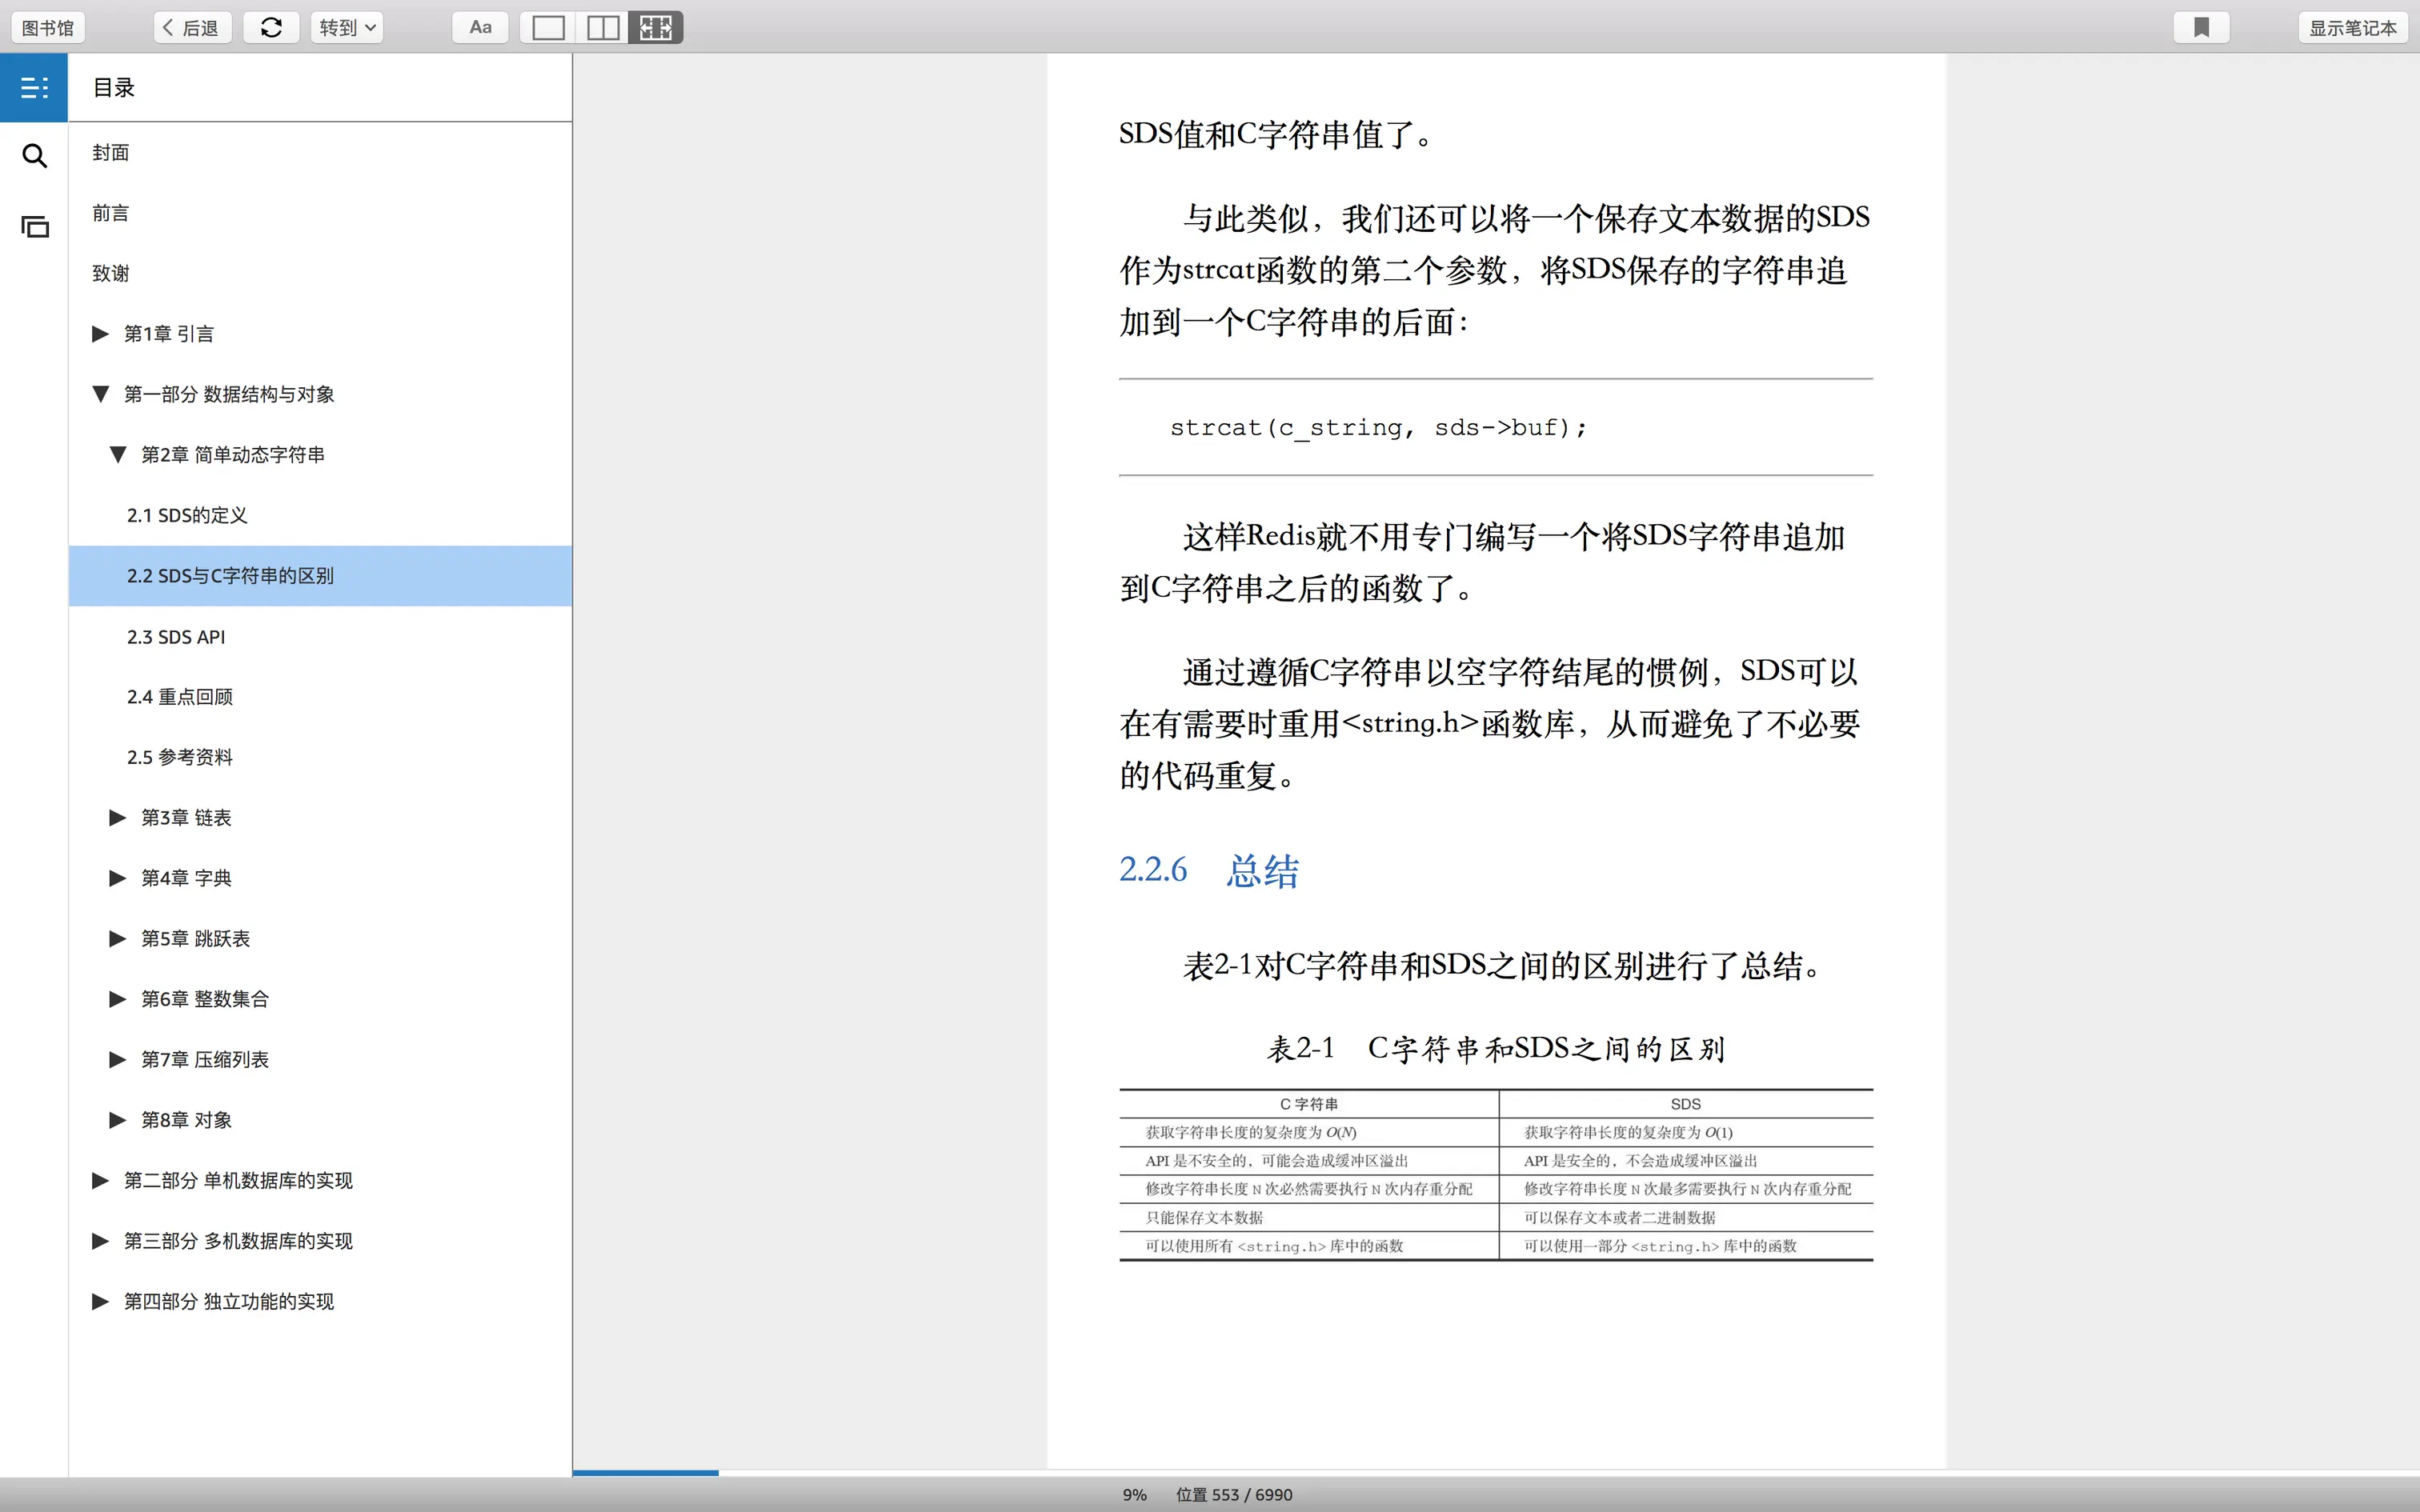Open 2.1 SDS的定义 section
2420x1512 pixels.
[x=187, y=515]
